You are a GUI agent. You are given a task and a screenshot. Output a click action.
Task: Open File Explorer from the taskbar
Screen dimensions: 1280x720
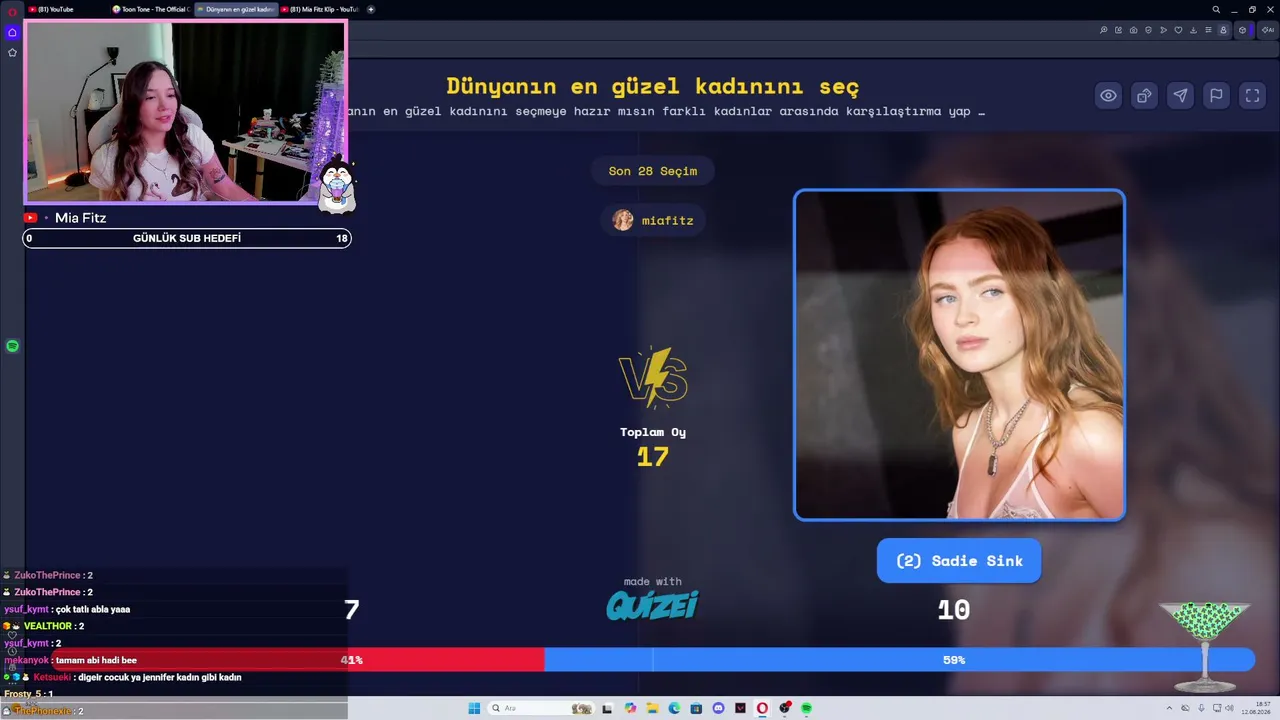click(652, 708)
